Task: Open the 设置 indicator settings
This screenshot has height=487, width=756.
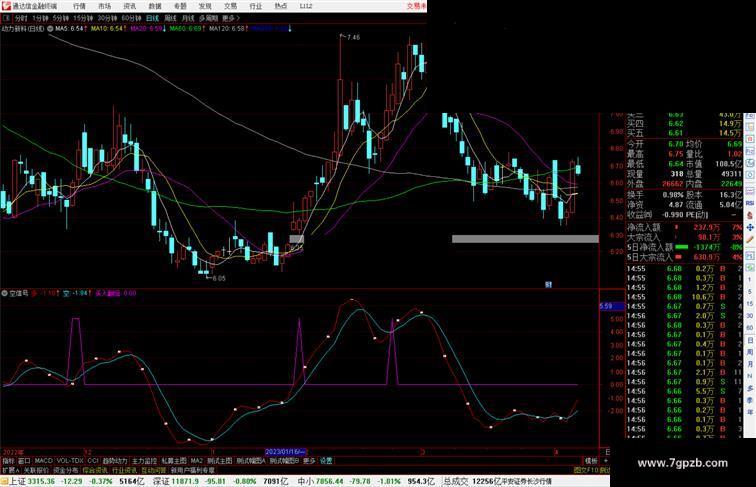Action: [x=326, y=461]
